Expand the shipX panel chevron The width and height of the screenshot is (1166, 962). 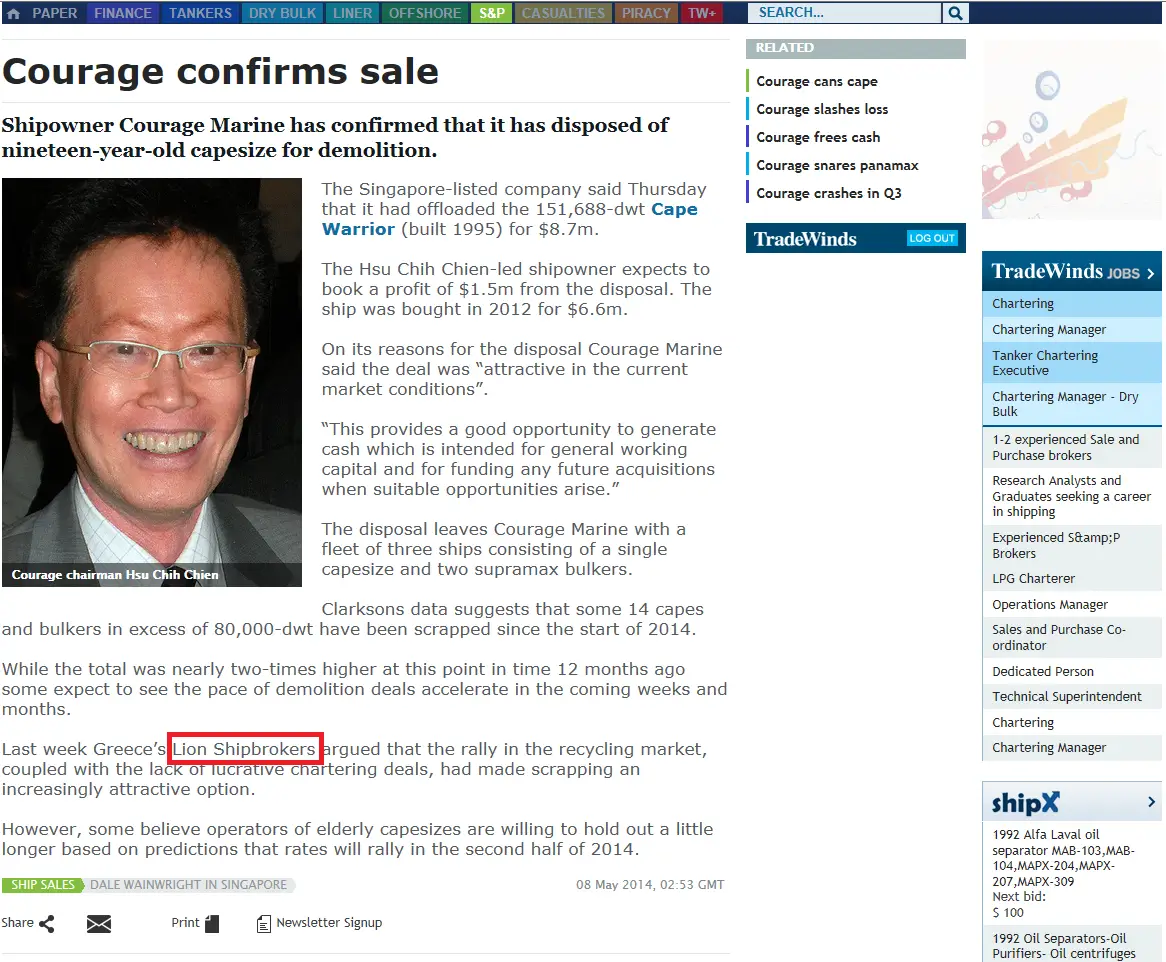1151,801
